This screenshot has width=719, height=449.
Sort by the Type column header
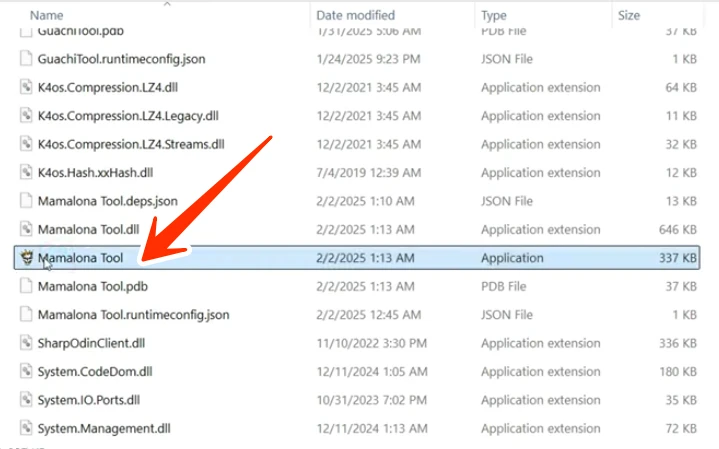[493, 15]
